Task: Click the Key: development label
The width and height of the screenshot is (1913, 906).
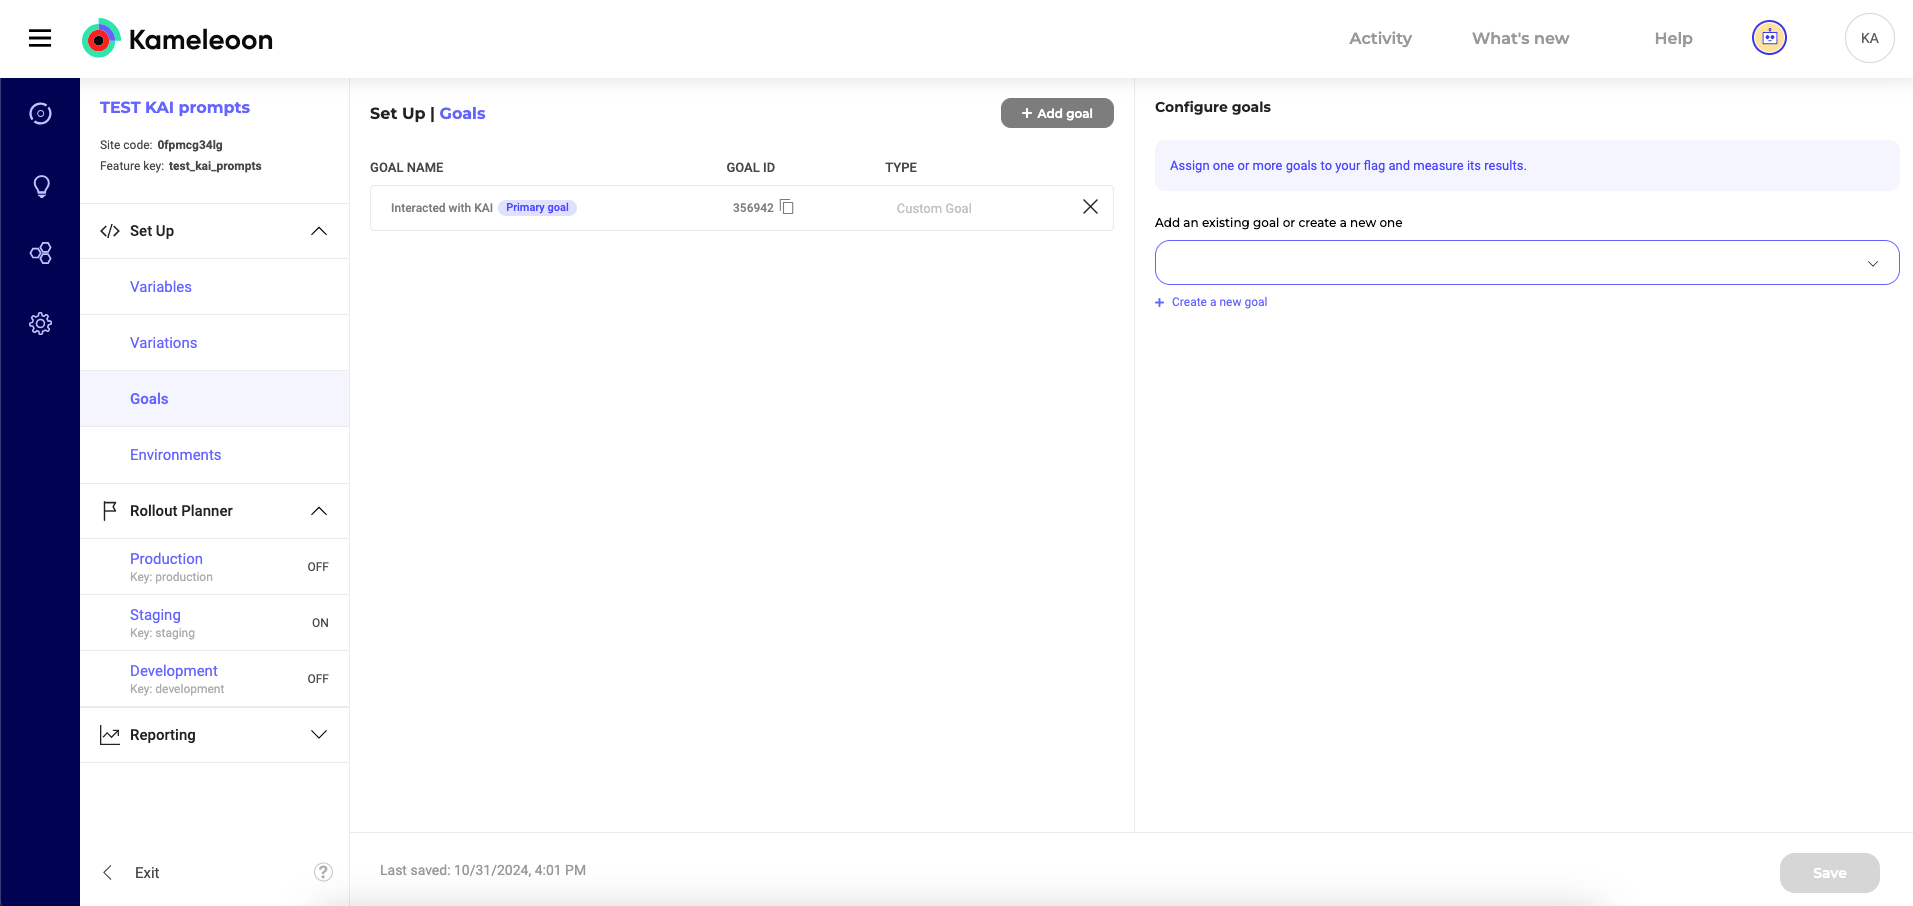Action: coord(177,689)
